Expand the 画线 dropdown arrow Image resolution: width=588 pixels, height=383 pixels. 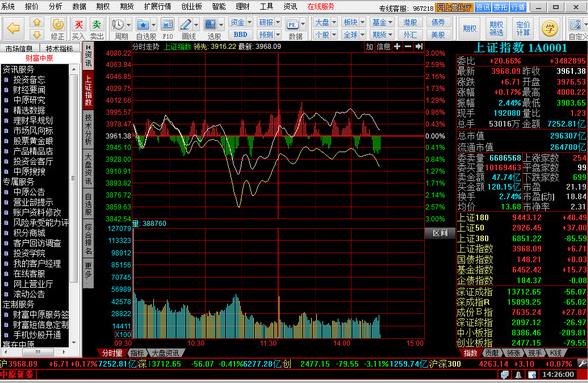click(x=196, y=25)
